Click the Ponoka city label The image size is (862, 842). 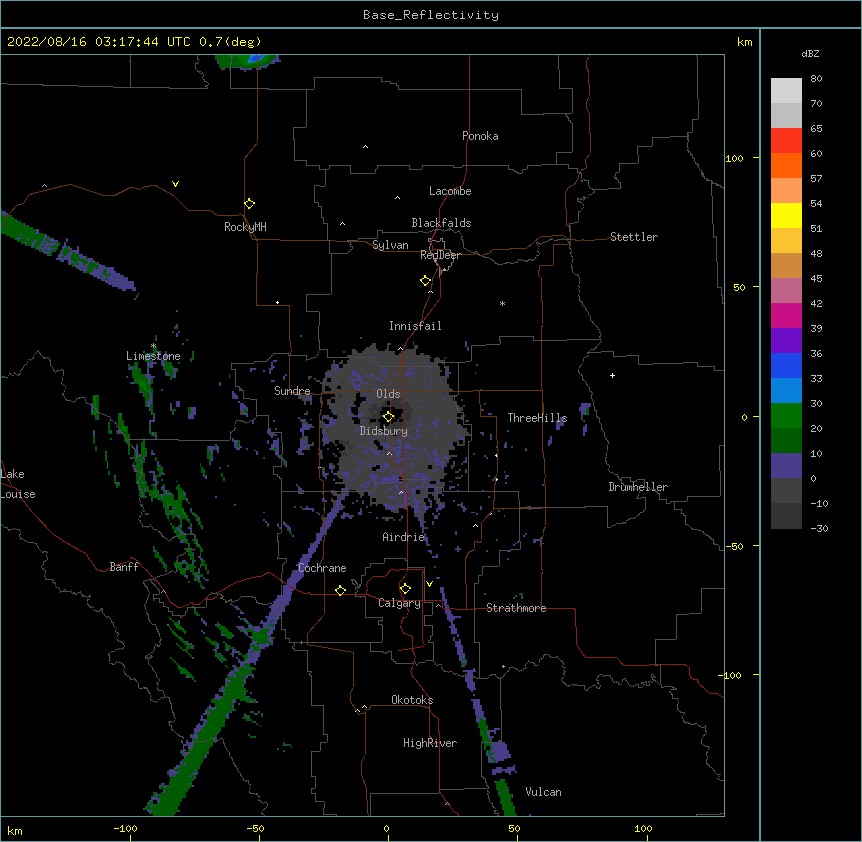(480, 136)
